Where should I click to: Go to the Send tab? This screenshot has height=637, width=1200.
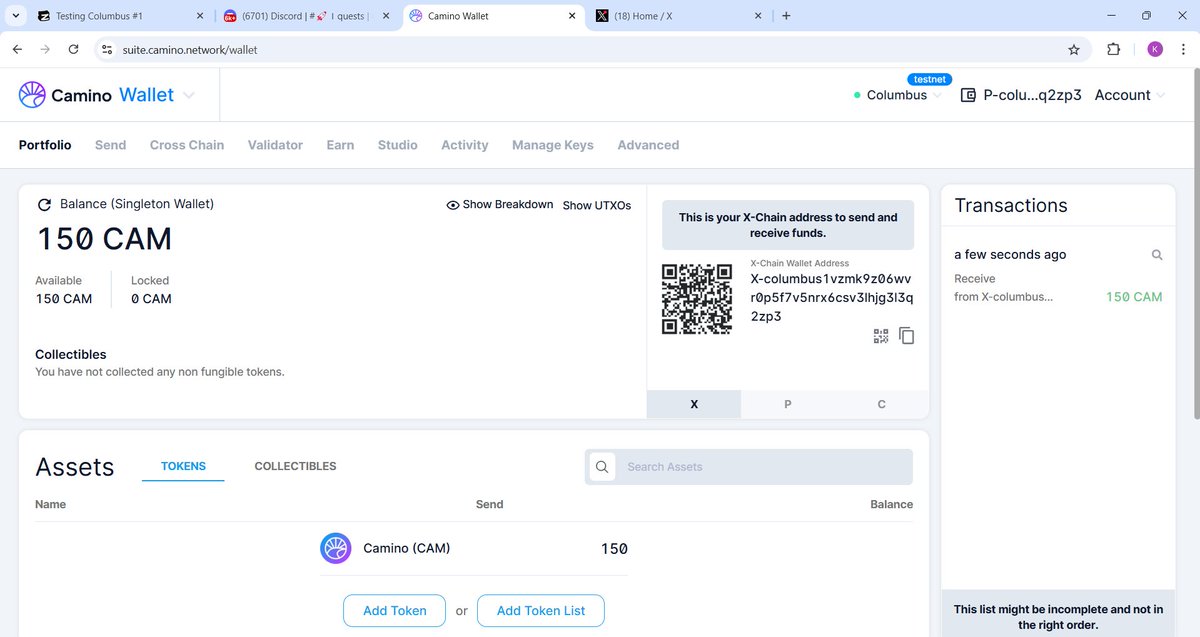pyautogui.click(x=110, y=145)
